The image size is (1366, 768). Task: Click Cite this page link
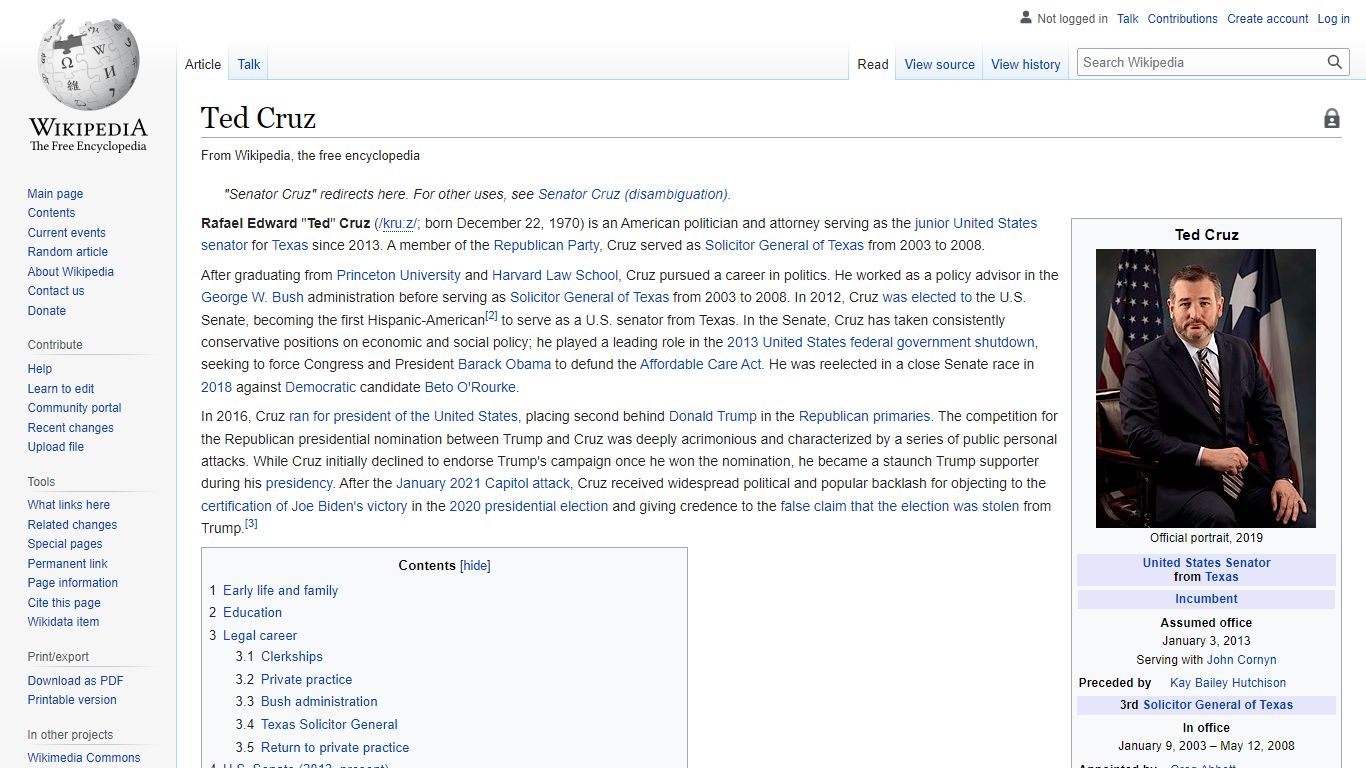pyautogui.click(x=64, y=603)
